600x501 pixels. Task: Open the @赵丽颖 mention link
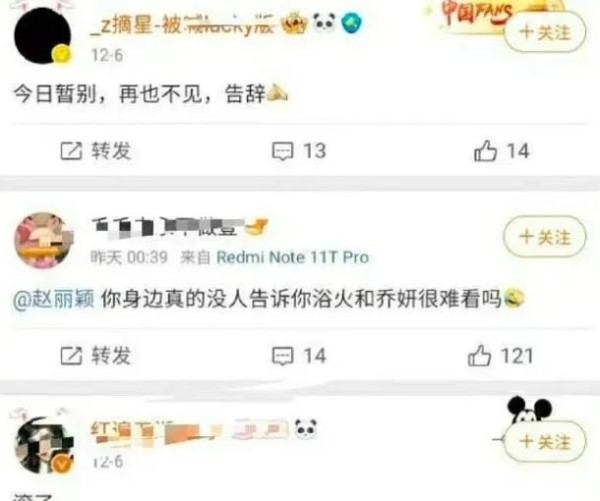[x=54, y=299]
